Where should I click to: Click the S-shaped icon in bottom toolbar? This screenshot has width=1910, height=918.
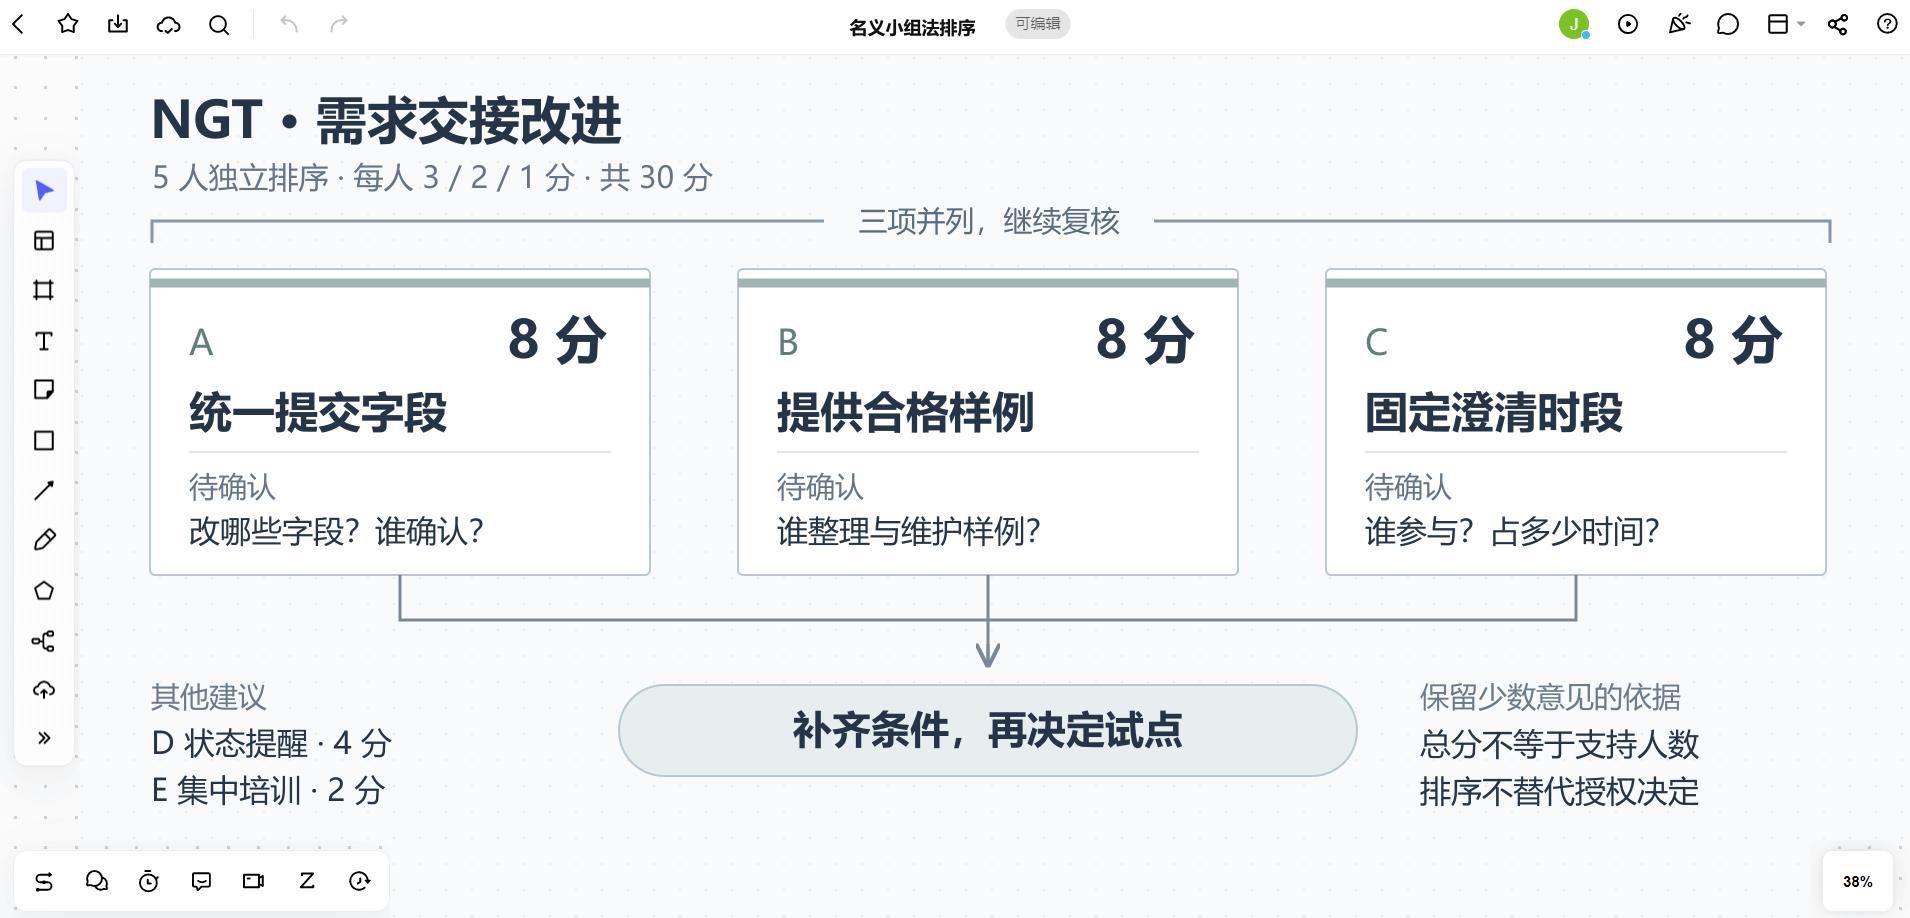pos(44,881)
